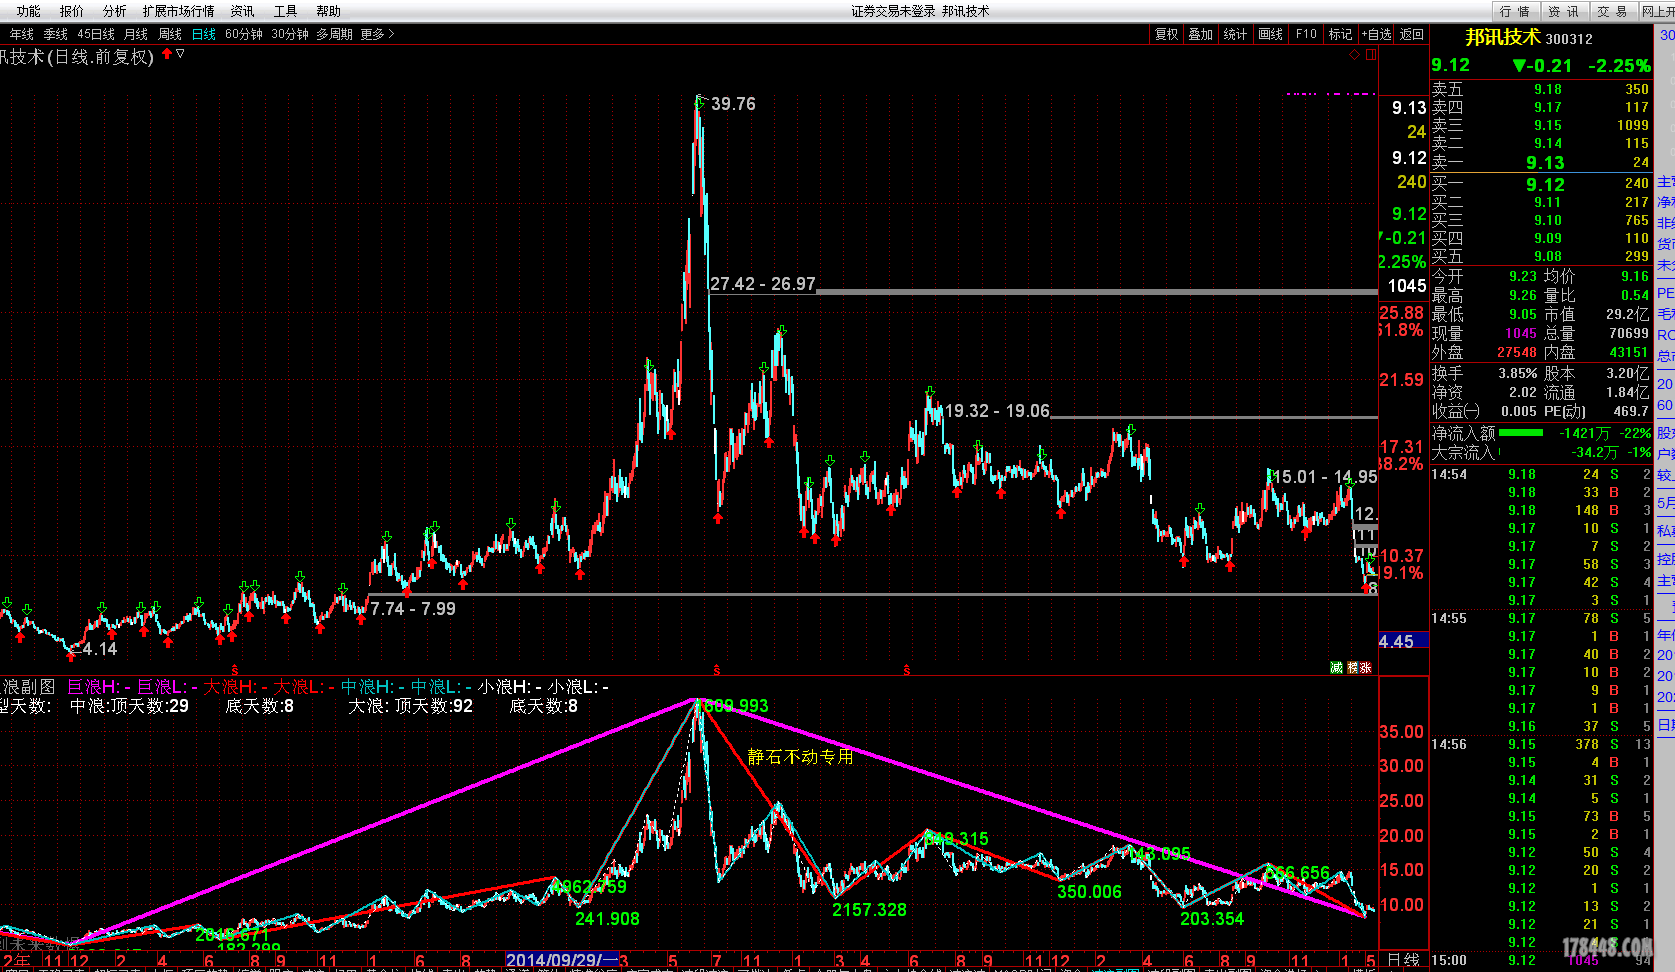Click the 15.01 - 14.95 price level label
The image size is (1675, 972).
point(1324,477)
